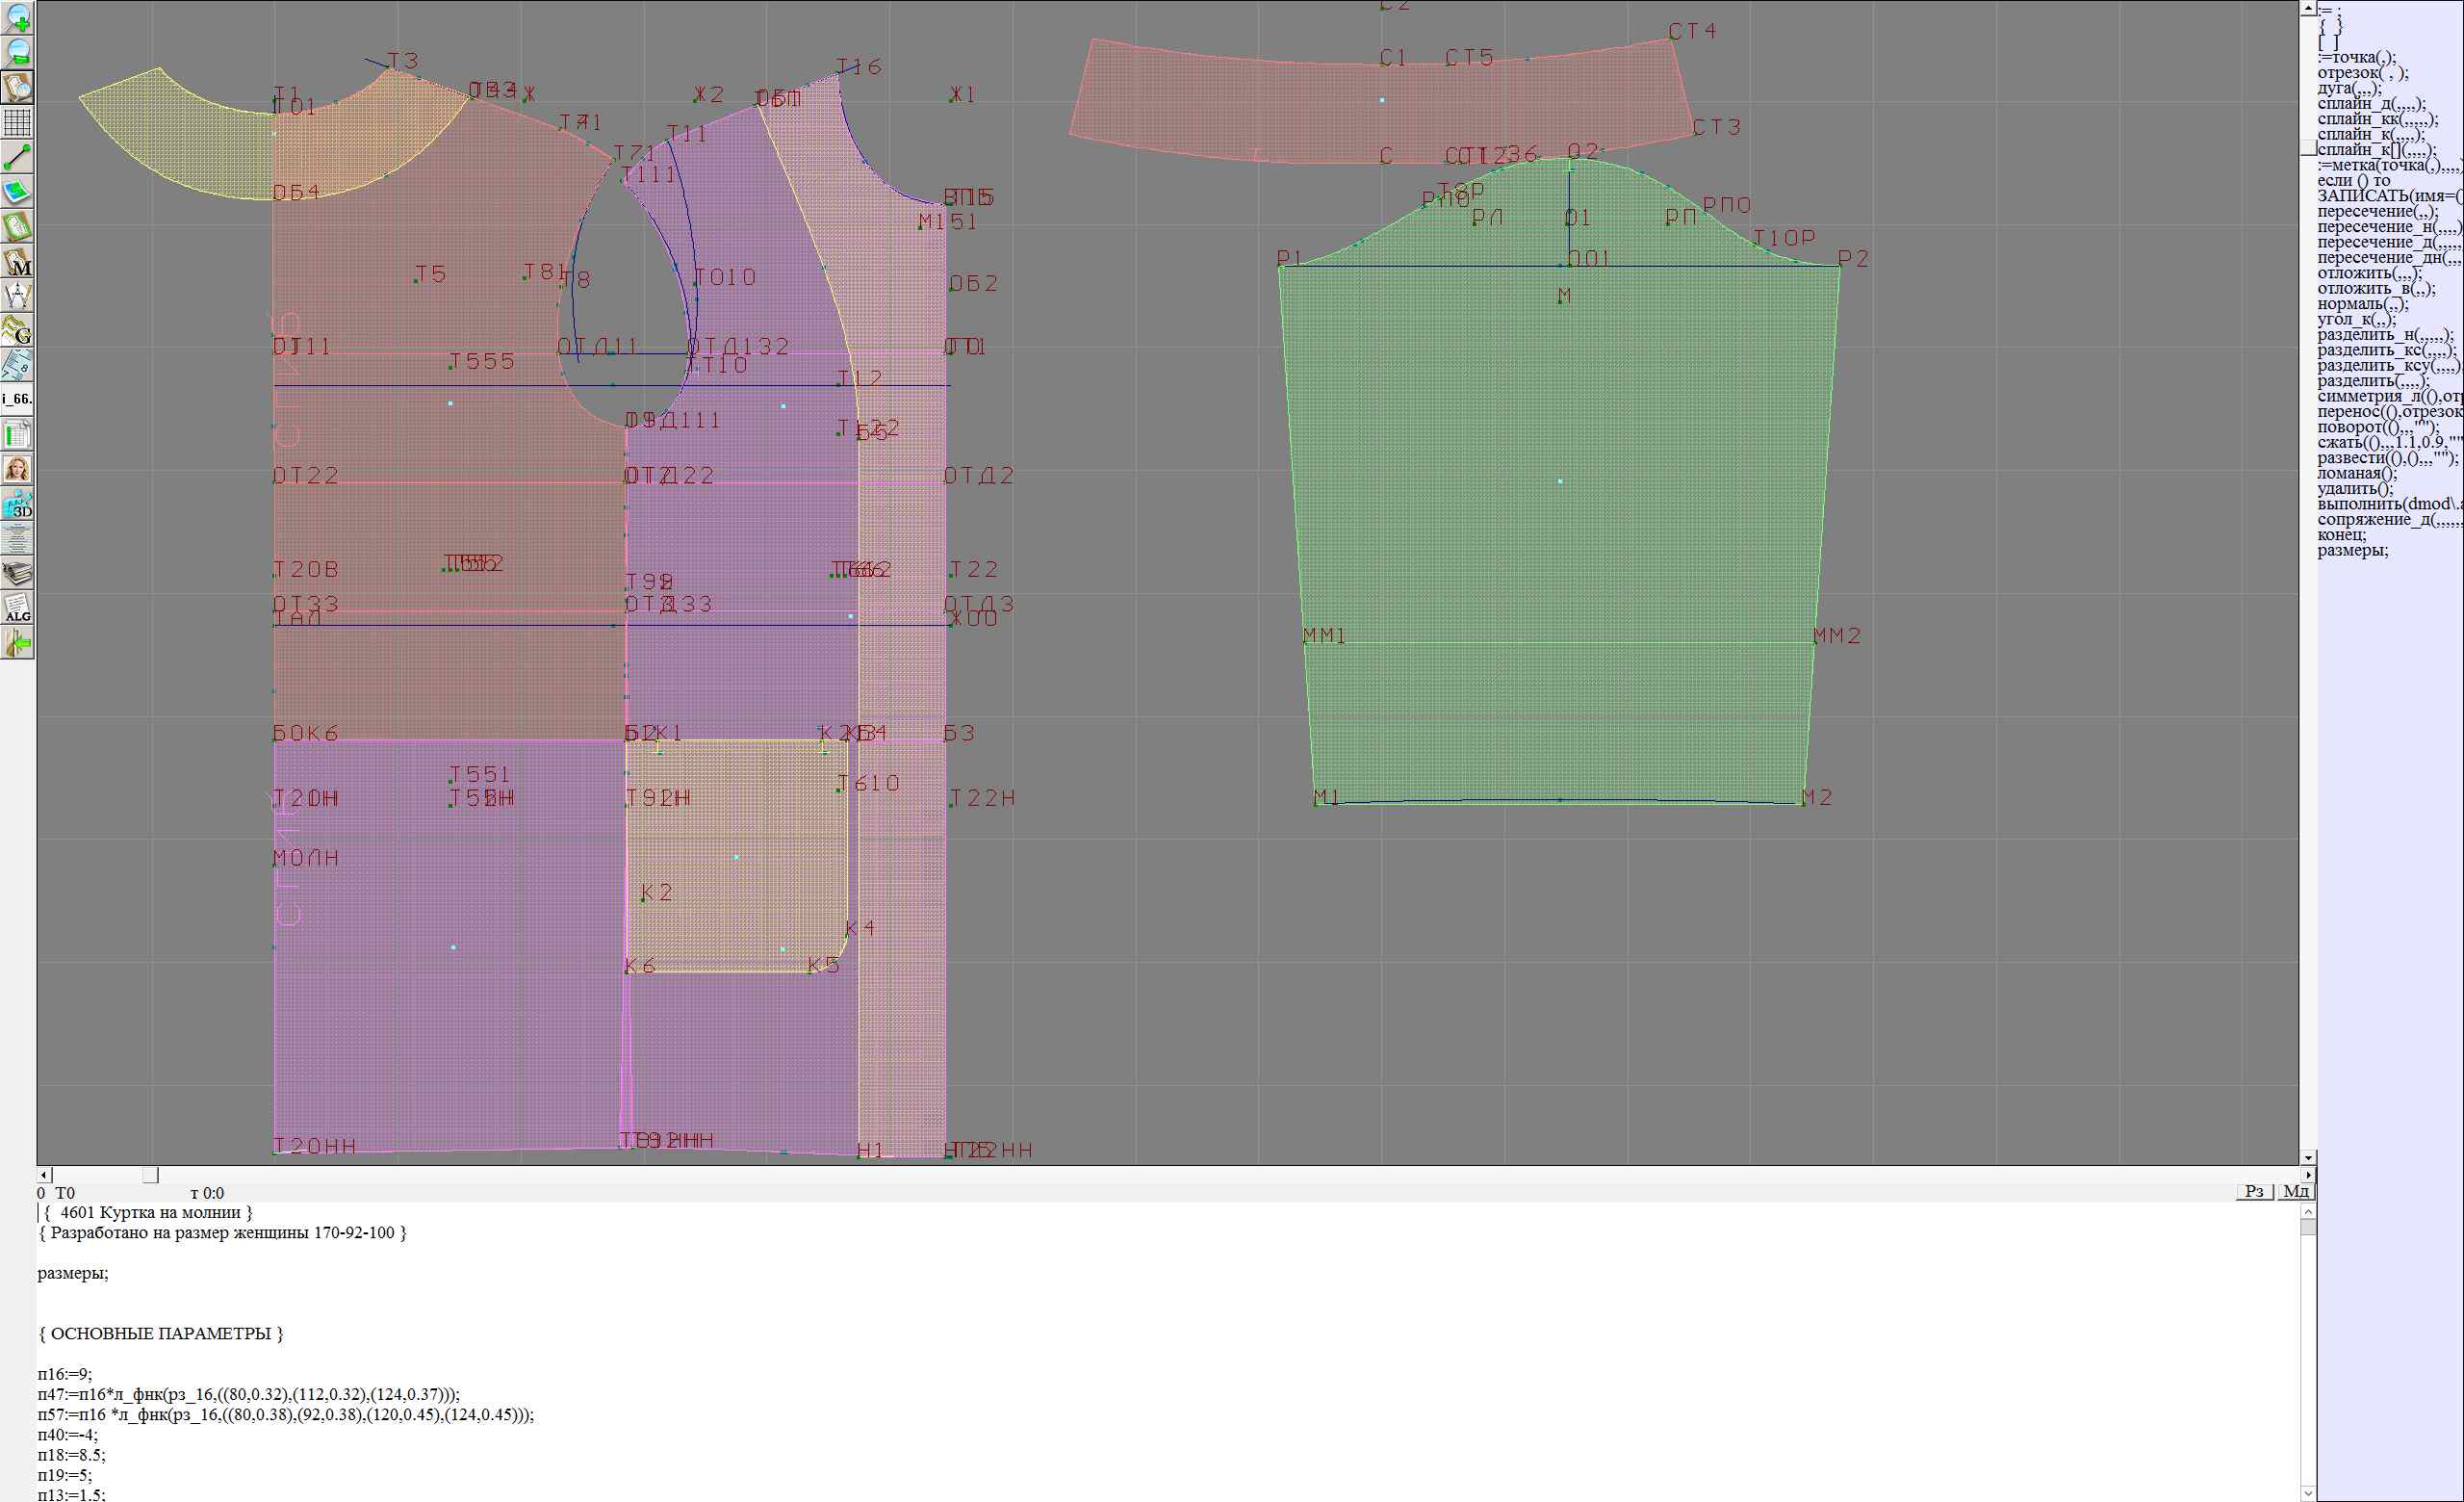Screen dimensions: 2464x1502
Task: Open the green spreadsheet table icon
Action: [x=17, y=435]
